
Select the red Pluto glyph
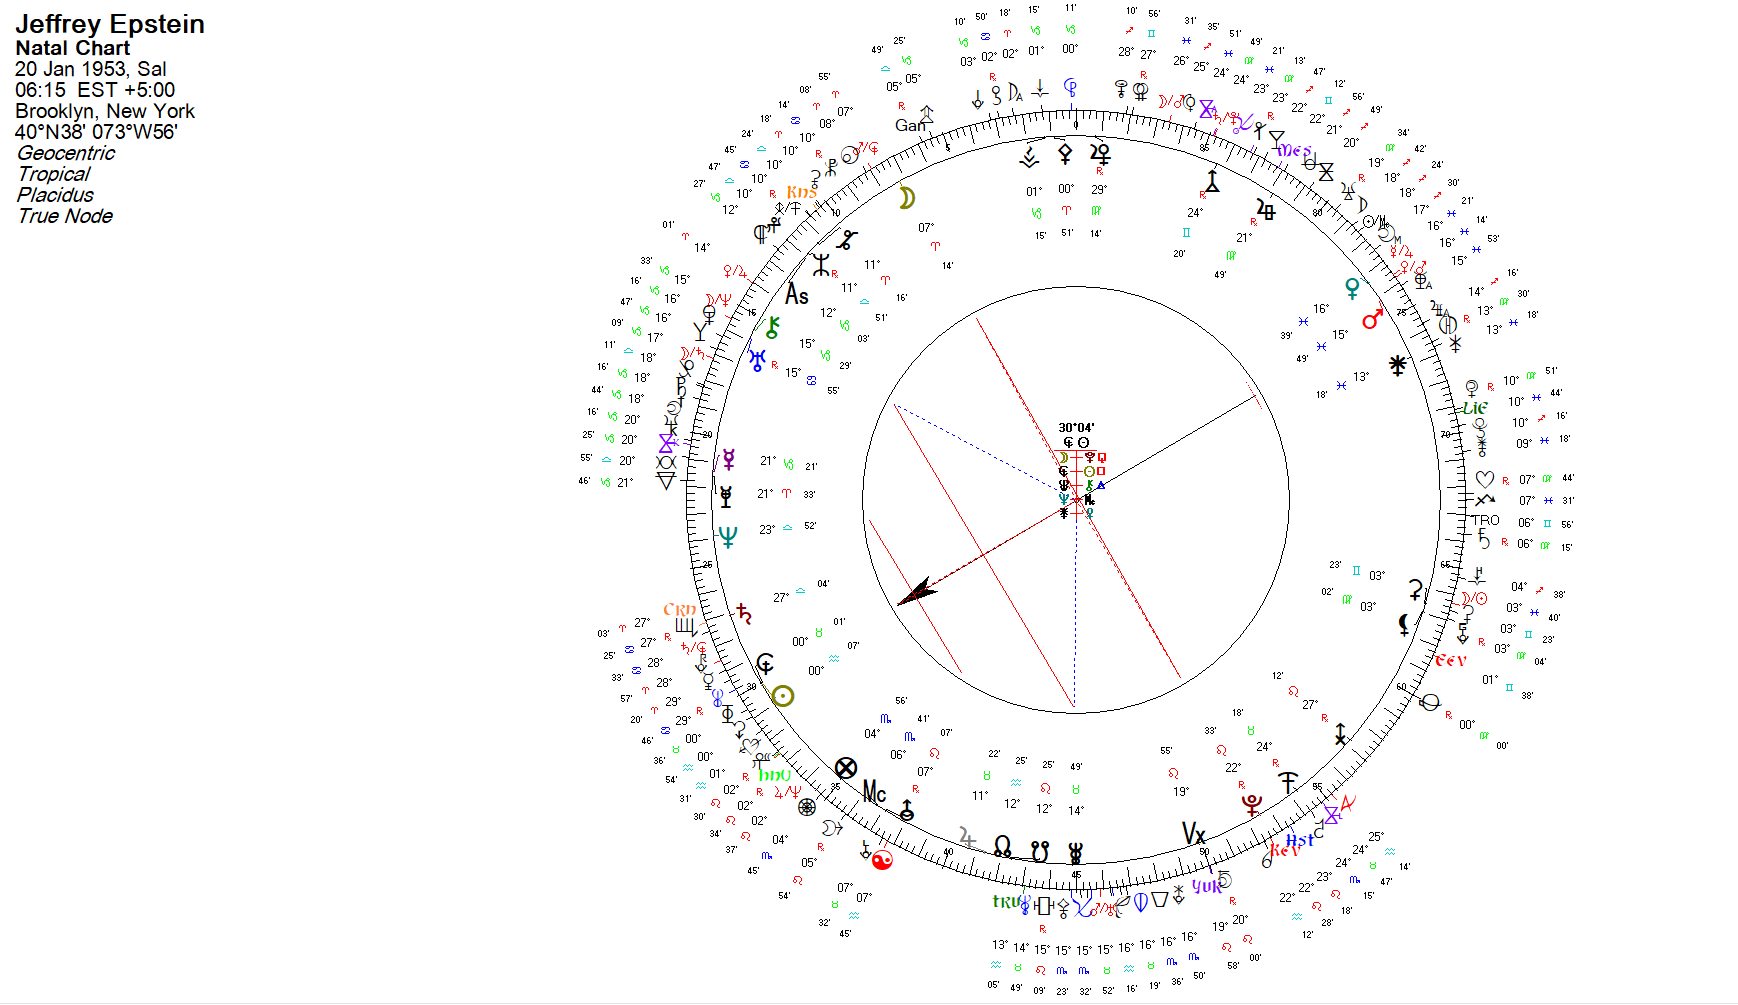point(1251,805)
